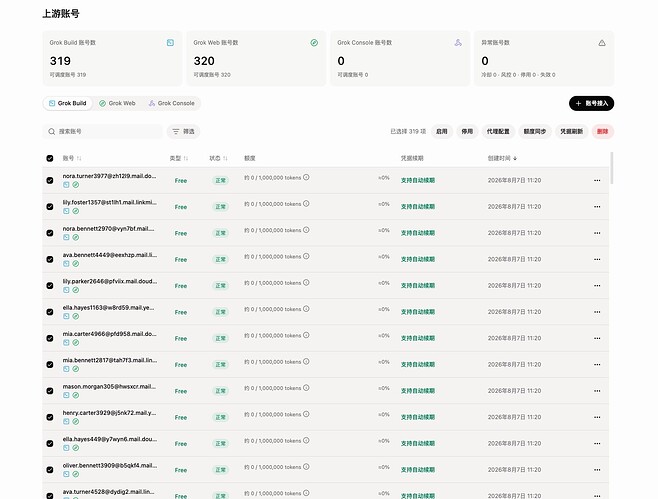Click green Web badge under ella.hayes1163
Viewport: 658px width, 499px height.
tap(76, 316)
